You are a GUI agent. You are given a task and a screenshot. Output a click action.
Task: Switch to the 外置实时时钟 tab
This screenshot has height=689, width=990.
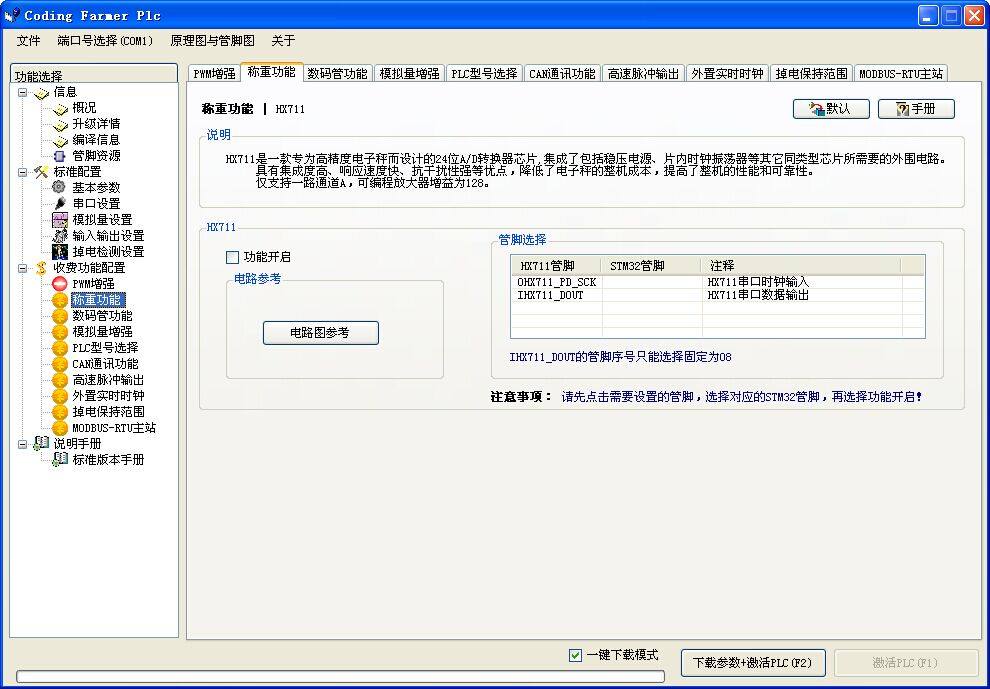pyautogui.click(x=727, y=73)
